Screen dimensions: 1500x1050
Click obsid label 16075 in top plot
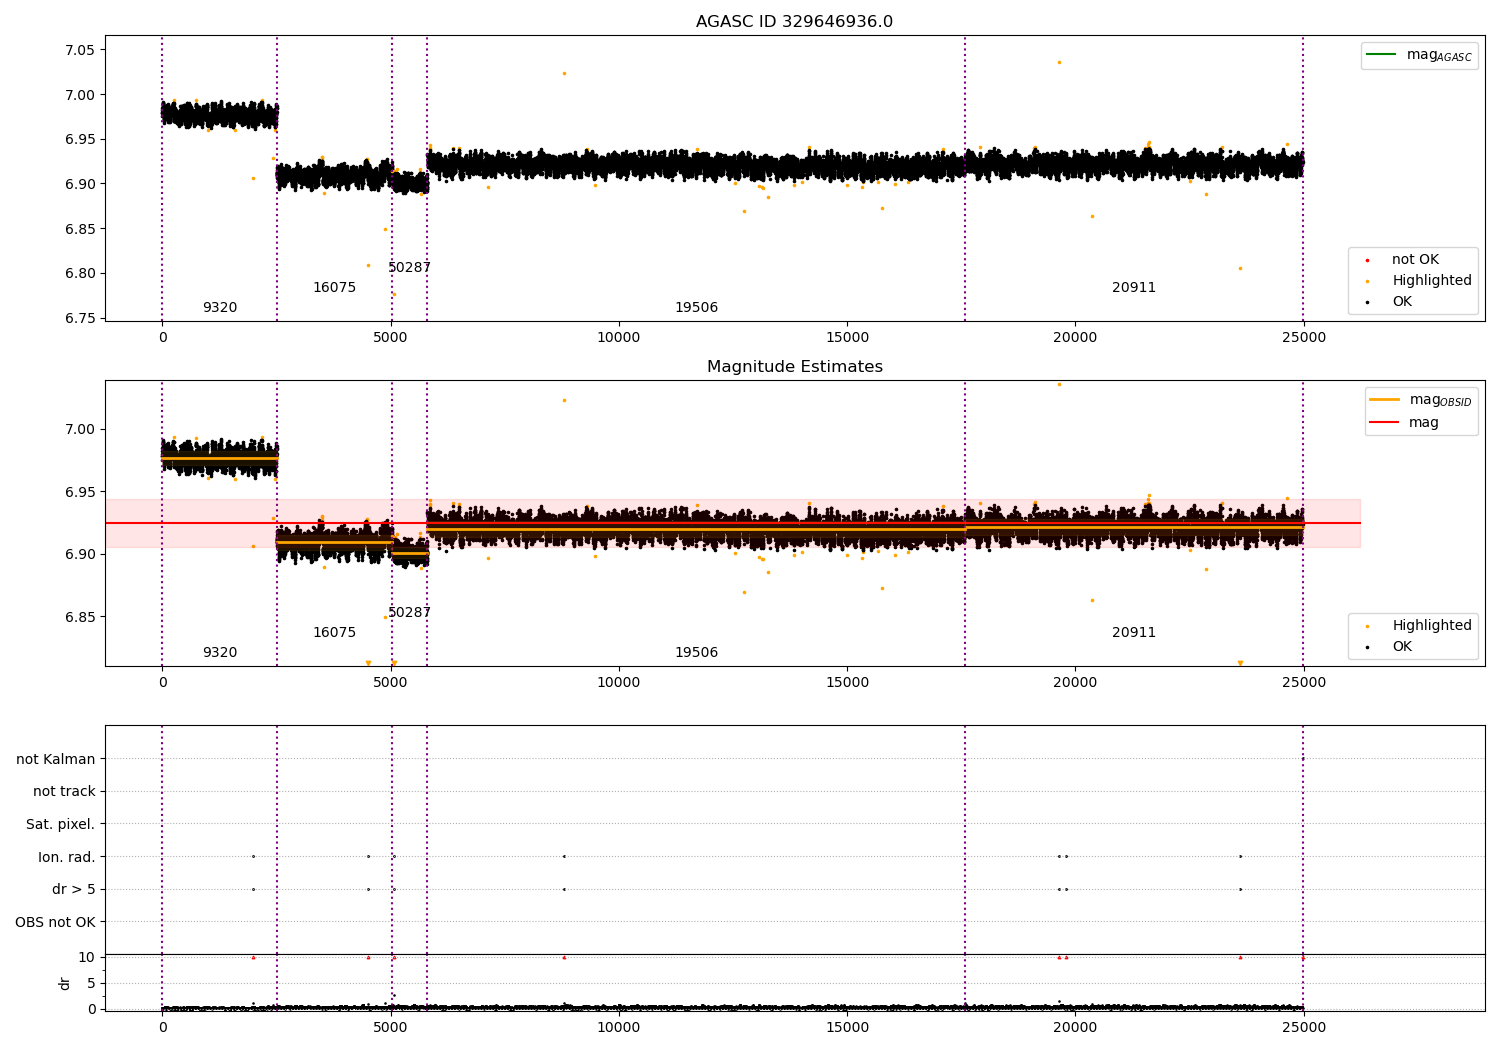coord(334,287)
